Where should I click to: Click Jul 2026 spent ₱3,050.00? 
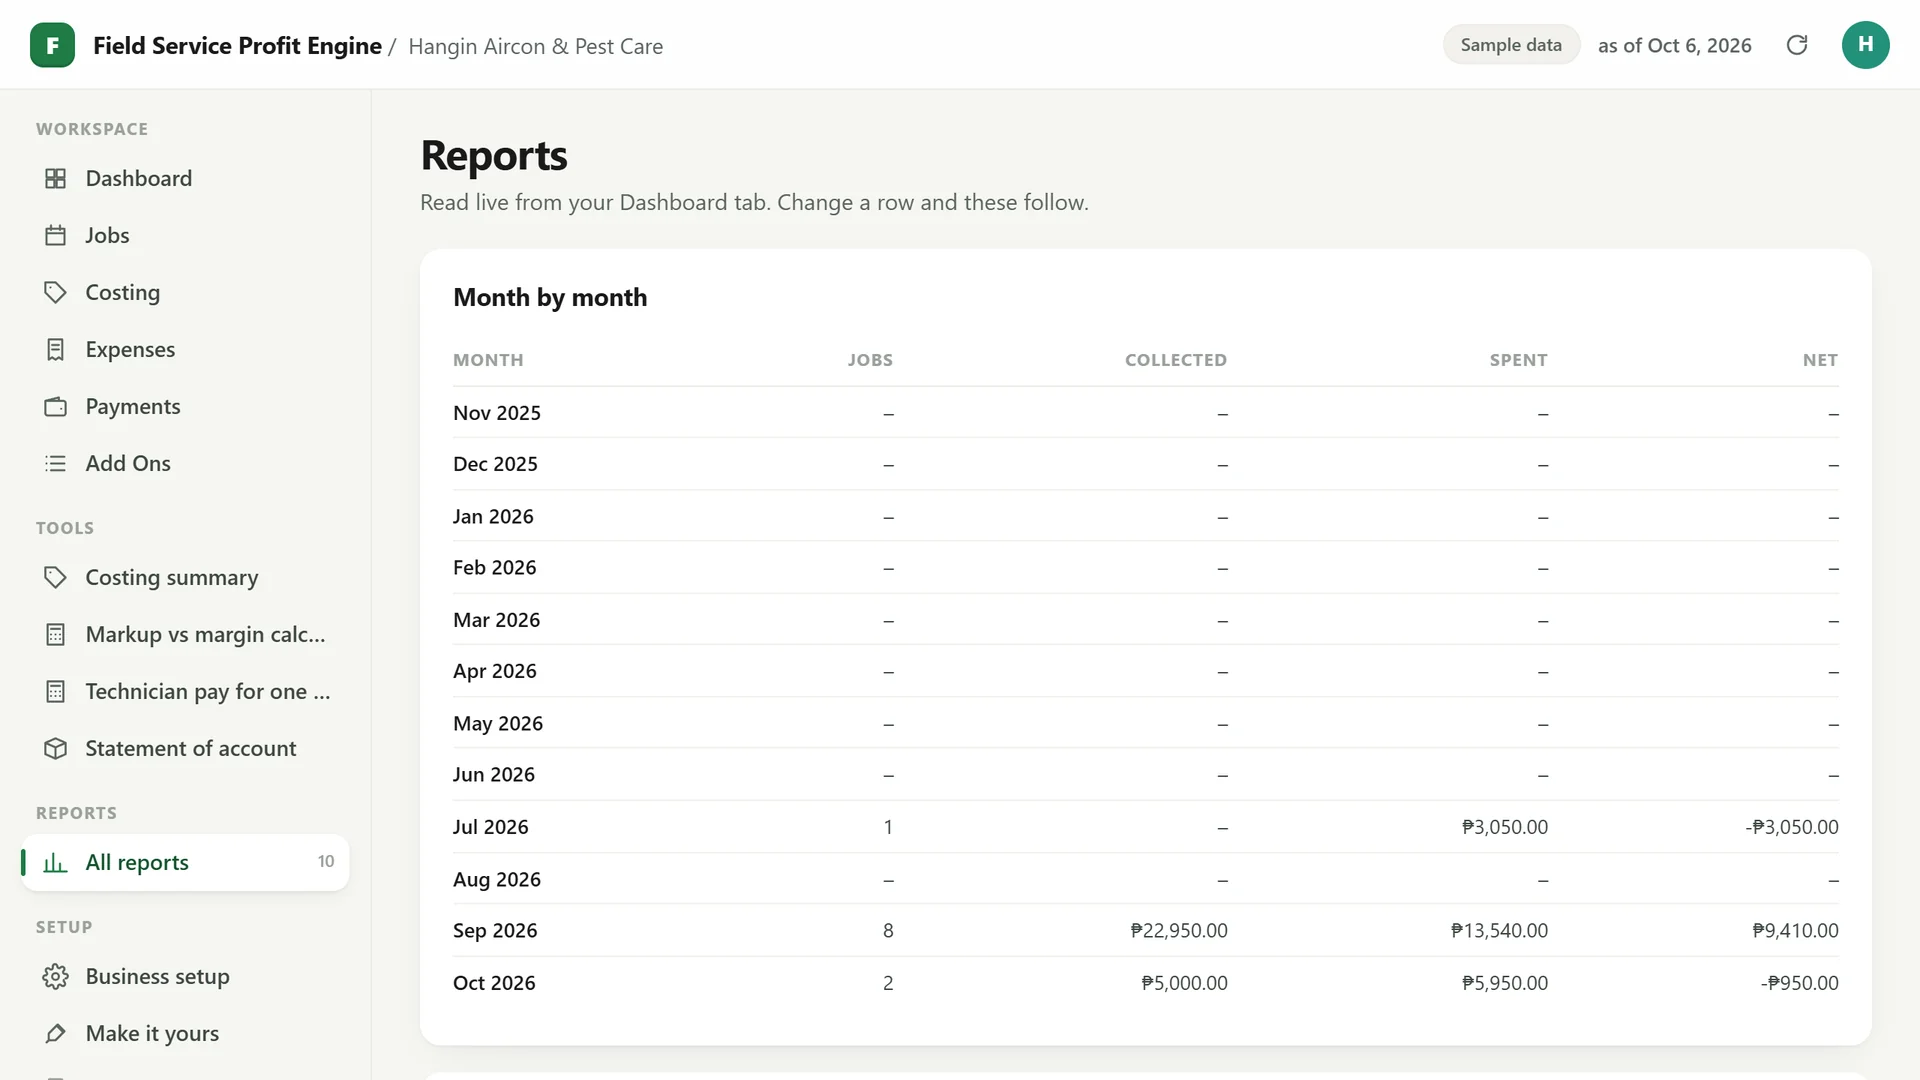[1504, 827]
